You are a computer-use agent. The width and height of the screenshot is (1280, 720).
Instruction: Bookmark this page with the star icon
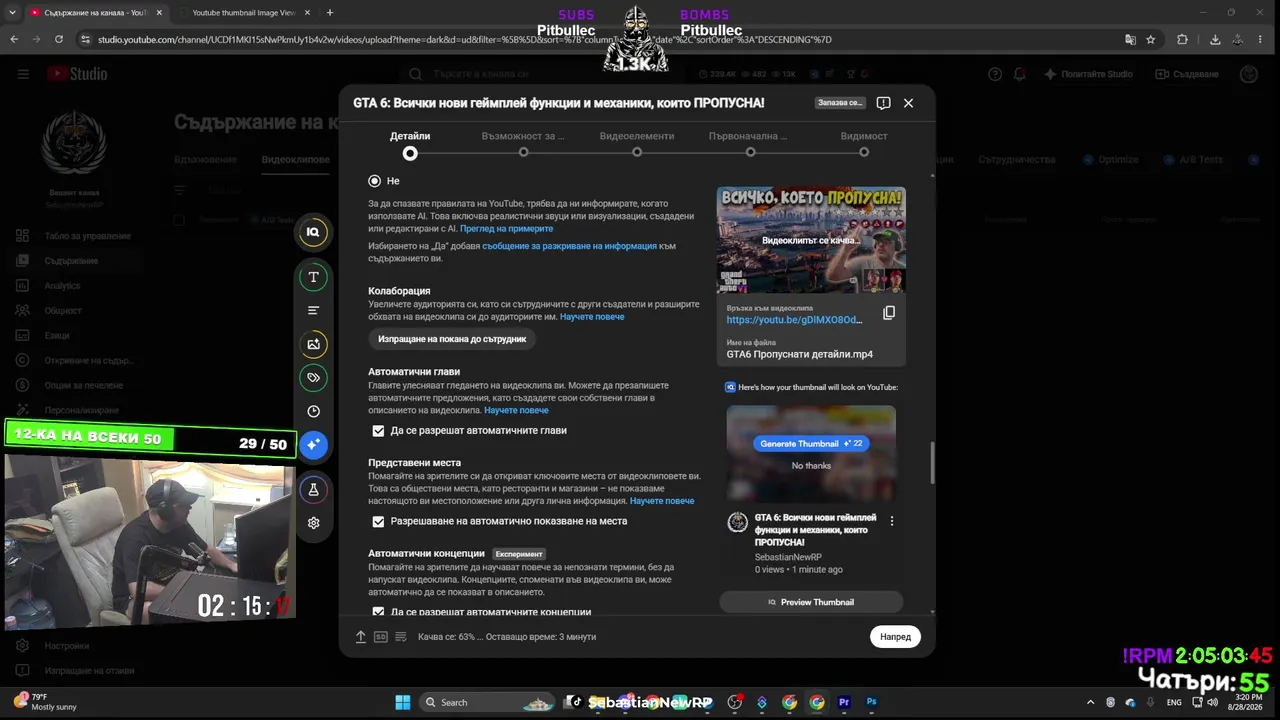pos(1151,39)
